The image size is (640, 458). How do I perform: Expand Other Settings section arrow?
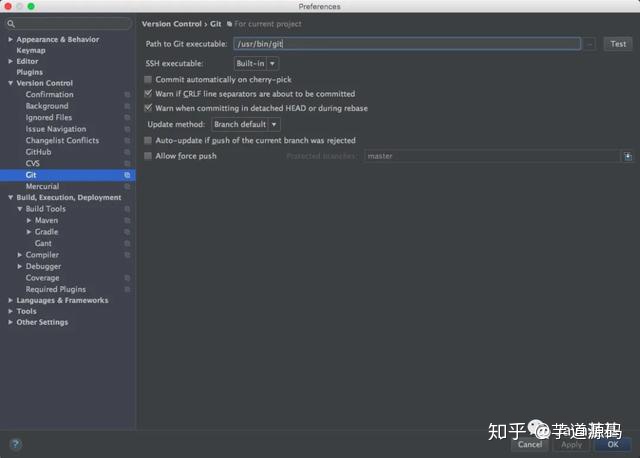pos(11,322)
